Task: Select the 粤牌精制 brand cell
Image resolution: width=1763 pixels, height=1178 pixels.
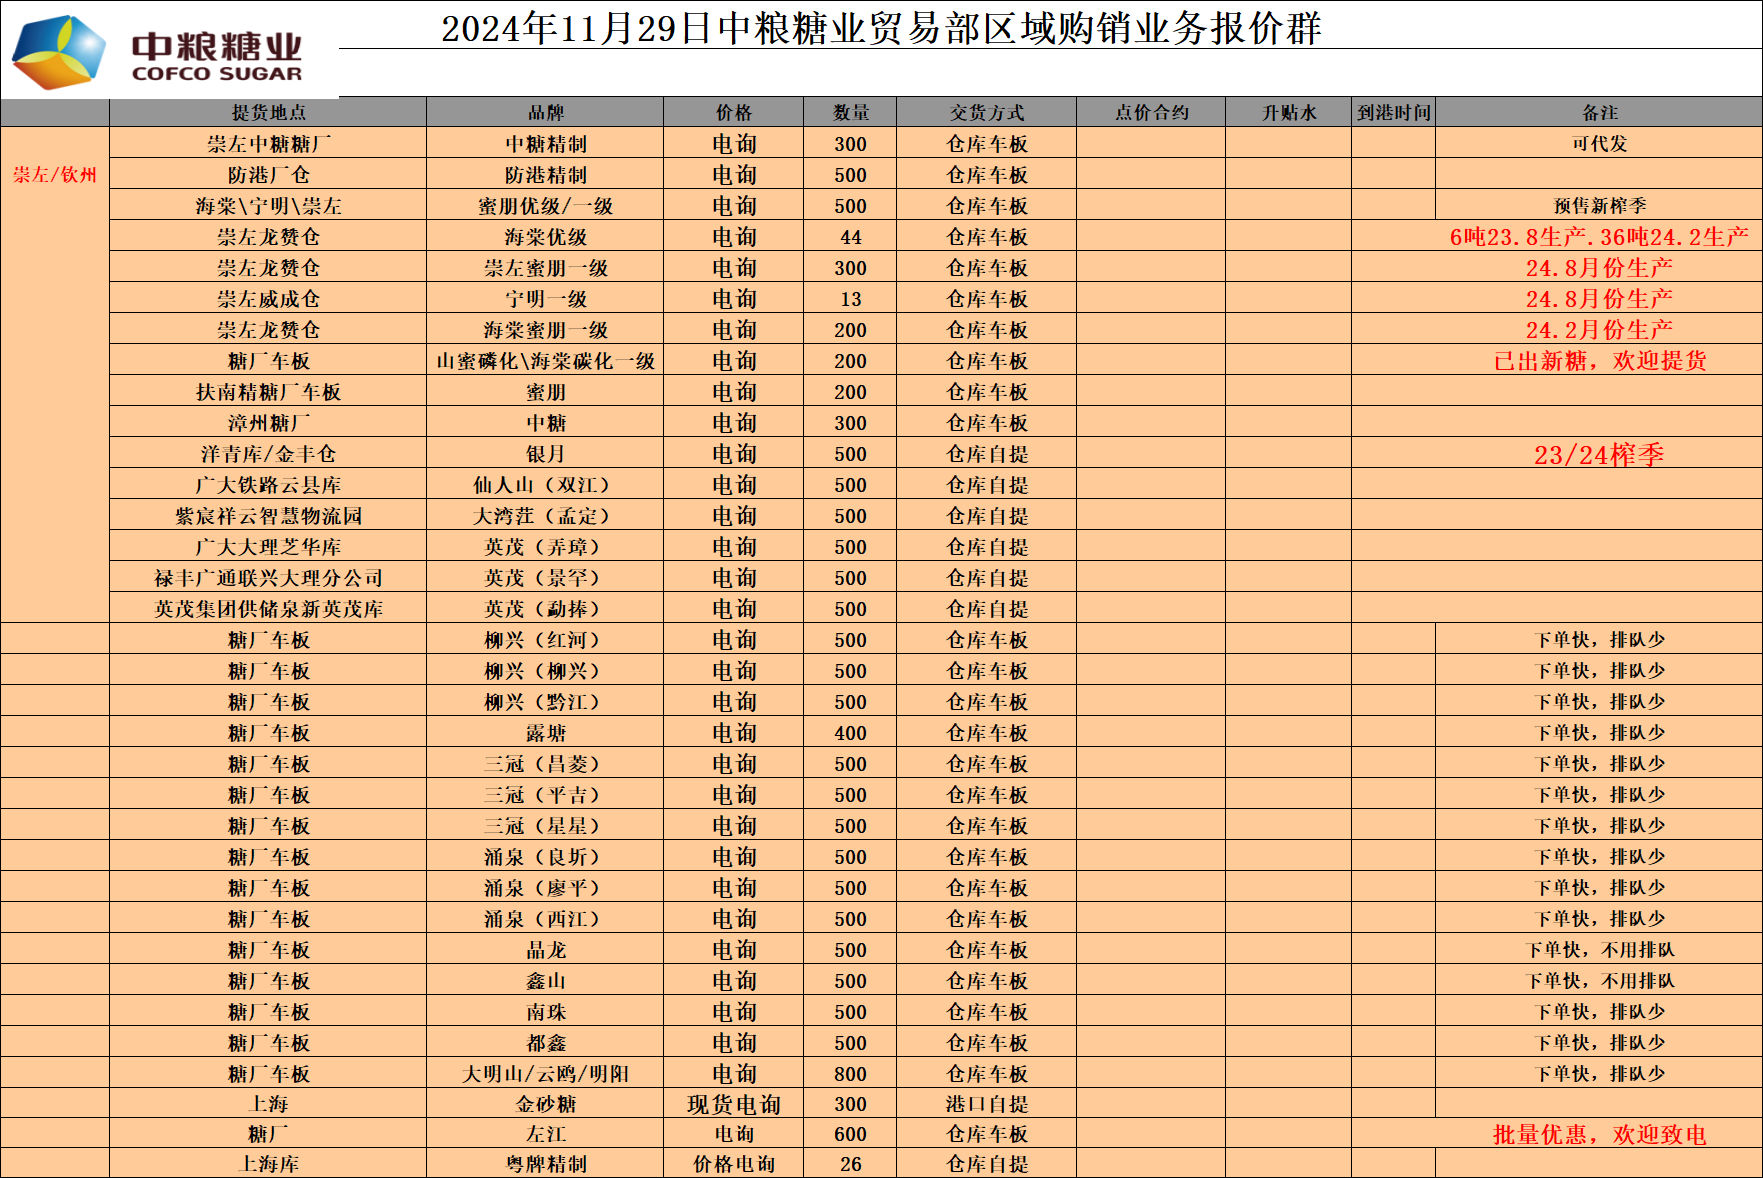Action: click(x=545, y=1164)
